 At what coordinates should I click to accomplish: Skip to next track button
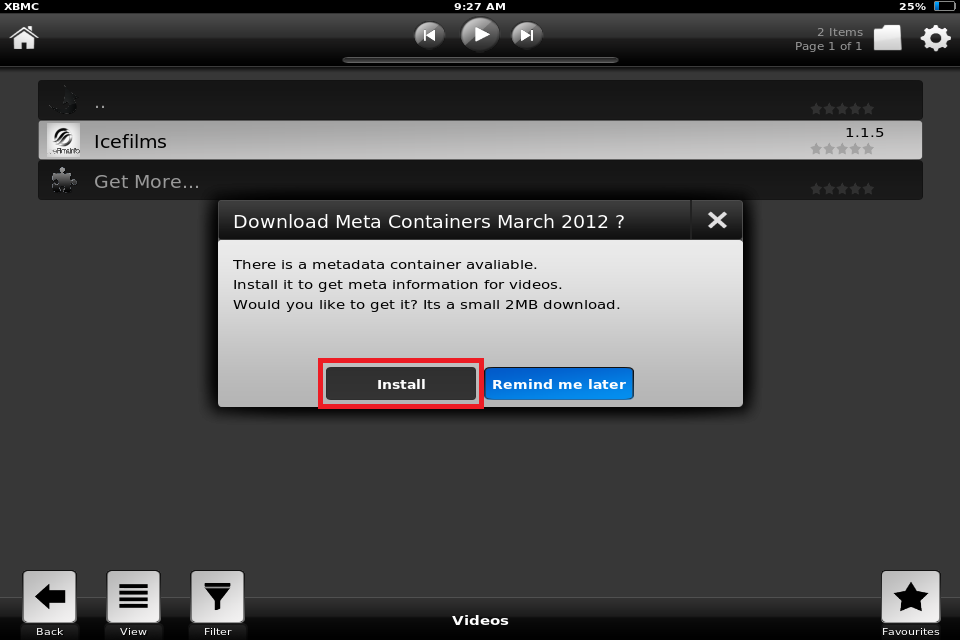(x=527, y=36)
